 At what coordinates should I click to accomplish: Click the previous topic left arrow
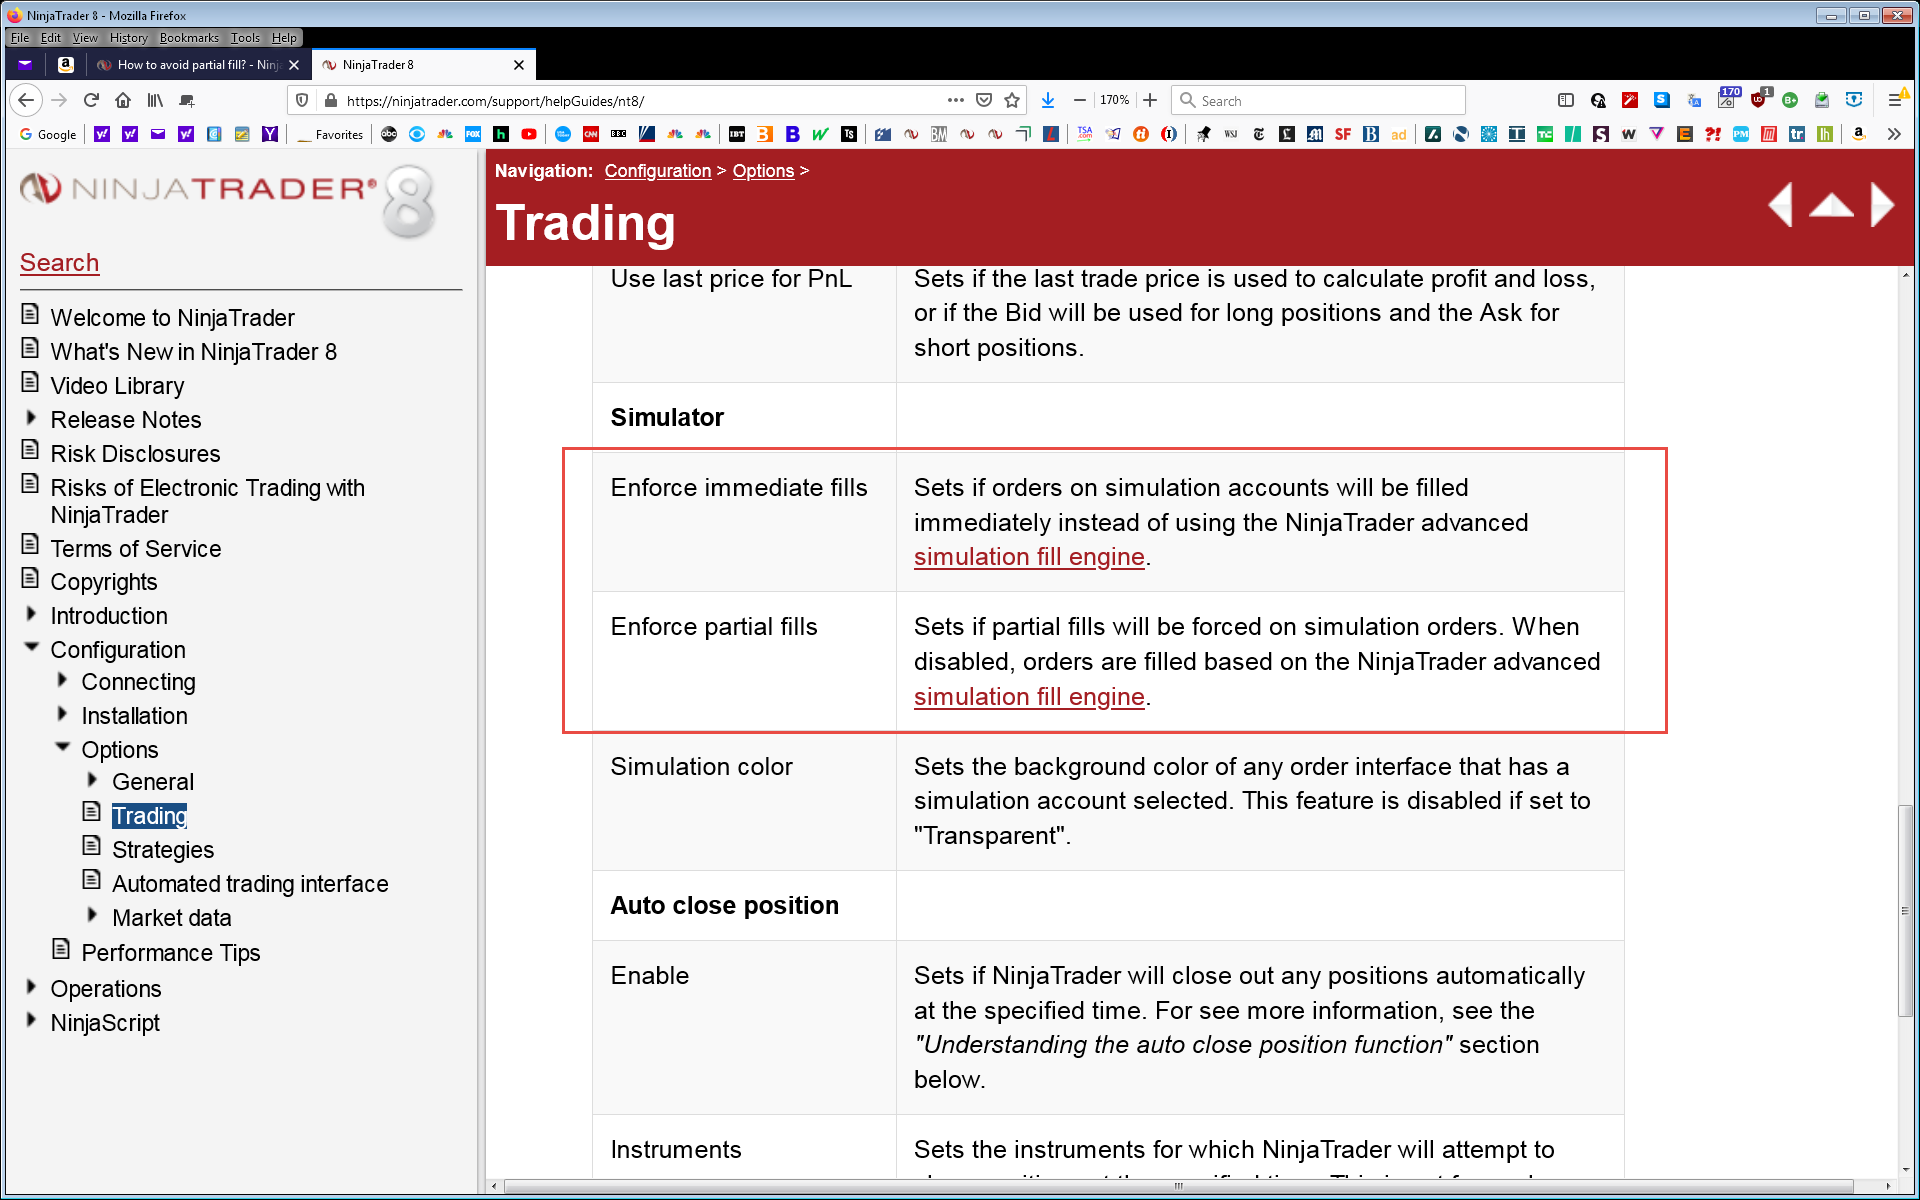pos(1781,205)
